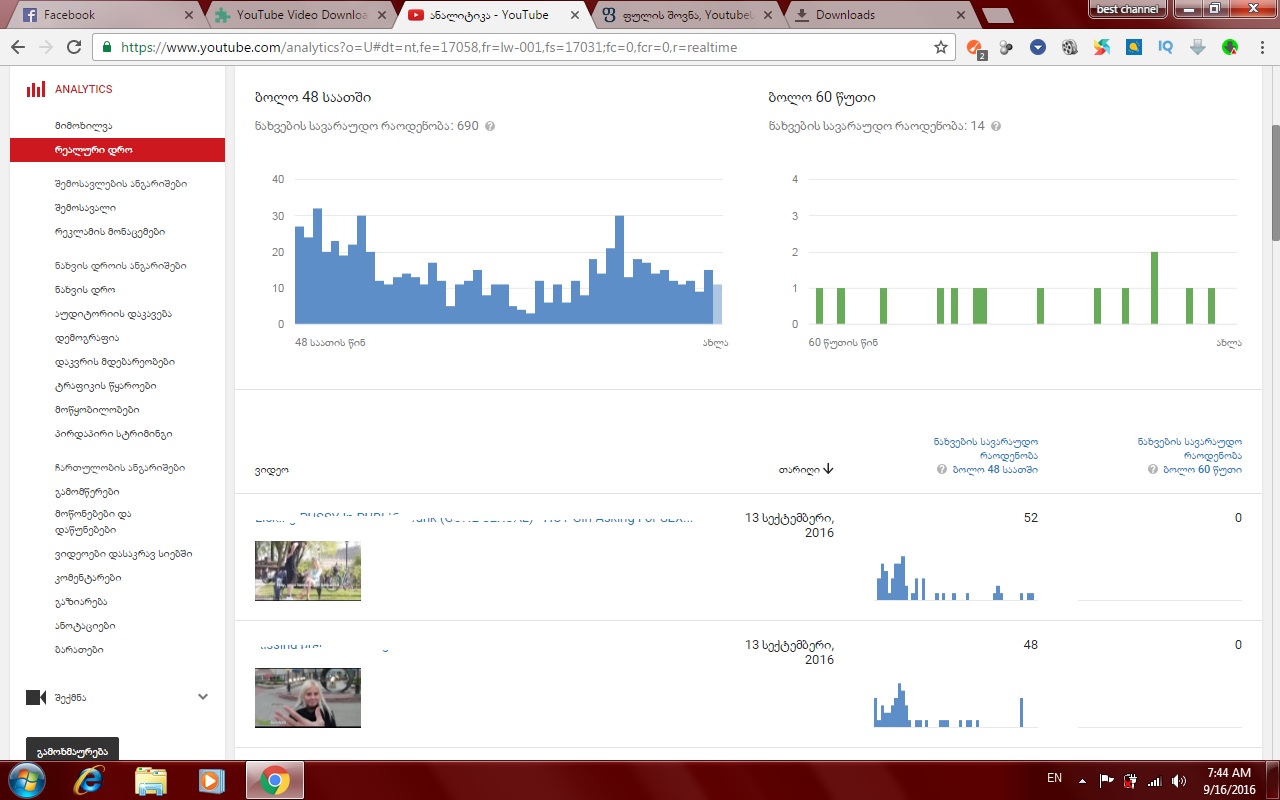
Task: Open the IQ extension icon
Action: (1166, 47)
